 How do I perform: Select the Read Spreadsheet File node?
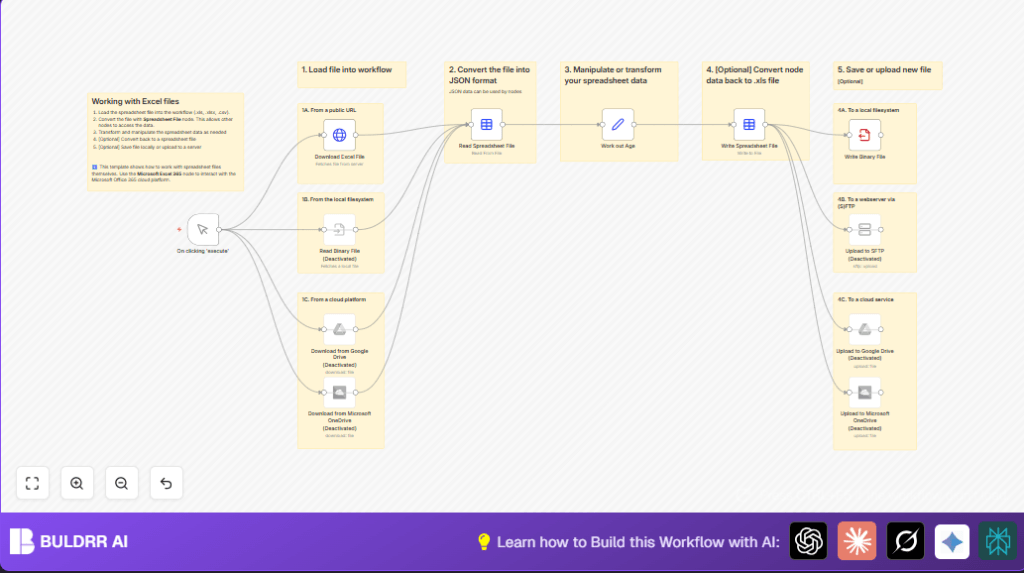coord(486,125)
